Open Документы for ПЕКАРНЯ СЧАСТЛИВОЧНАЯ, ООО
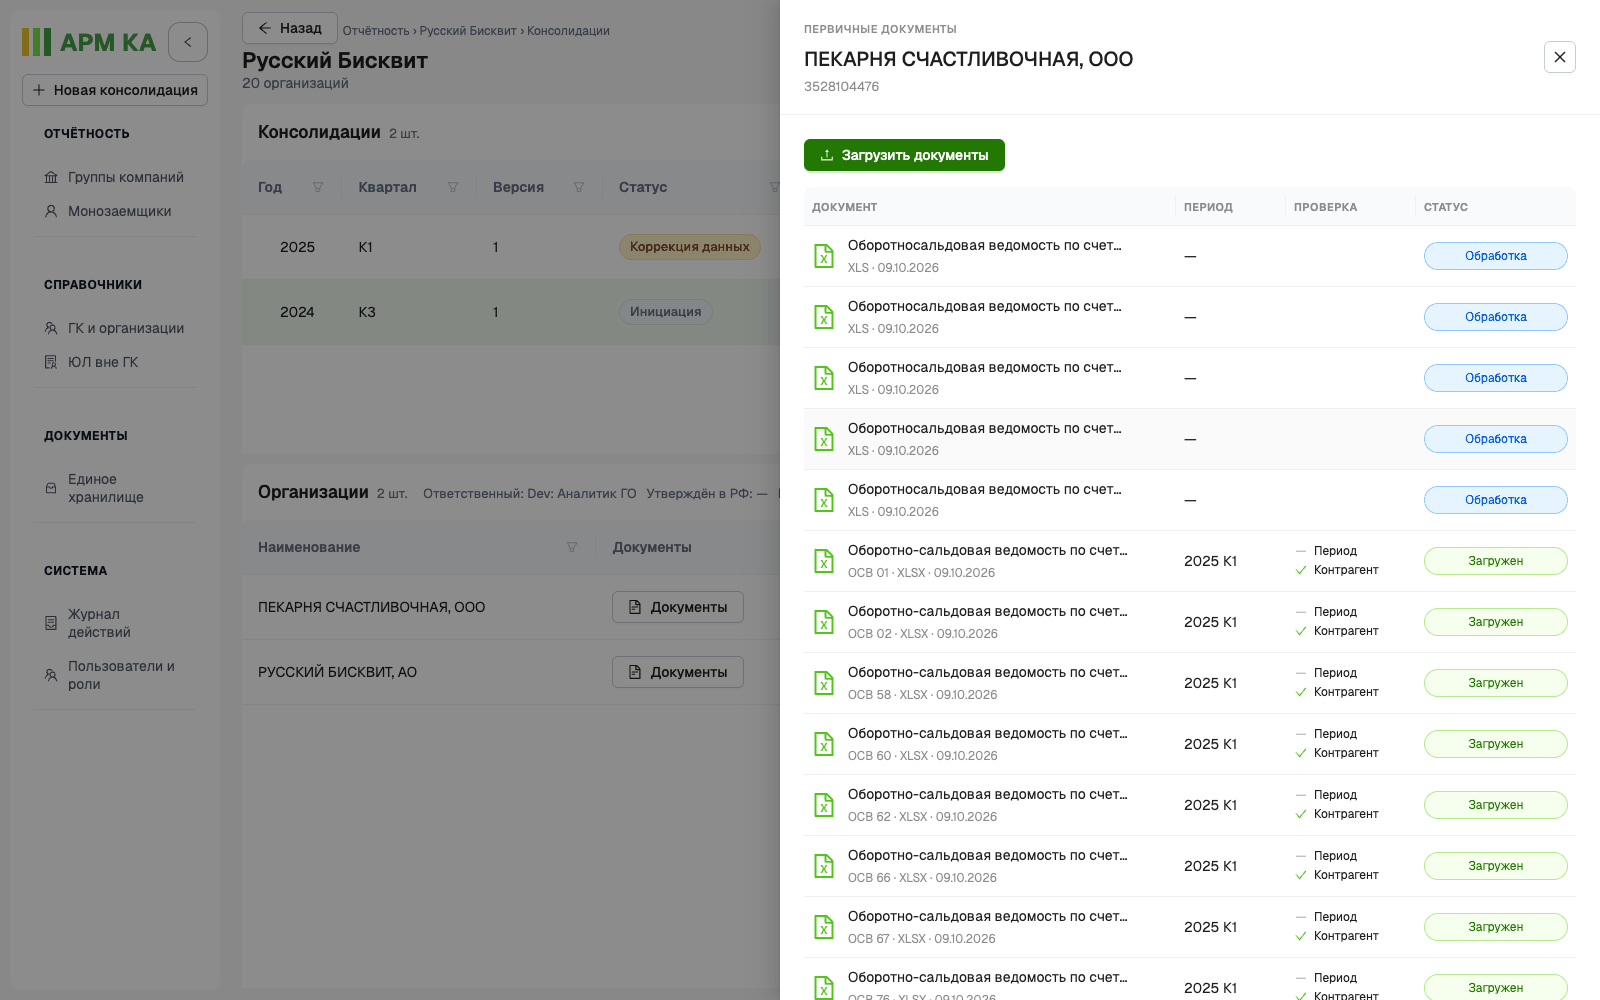 pos(678,607)
